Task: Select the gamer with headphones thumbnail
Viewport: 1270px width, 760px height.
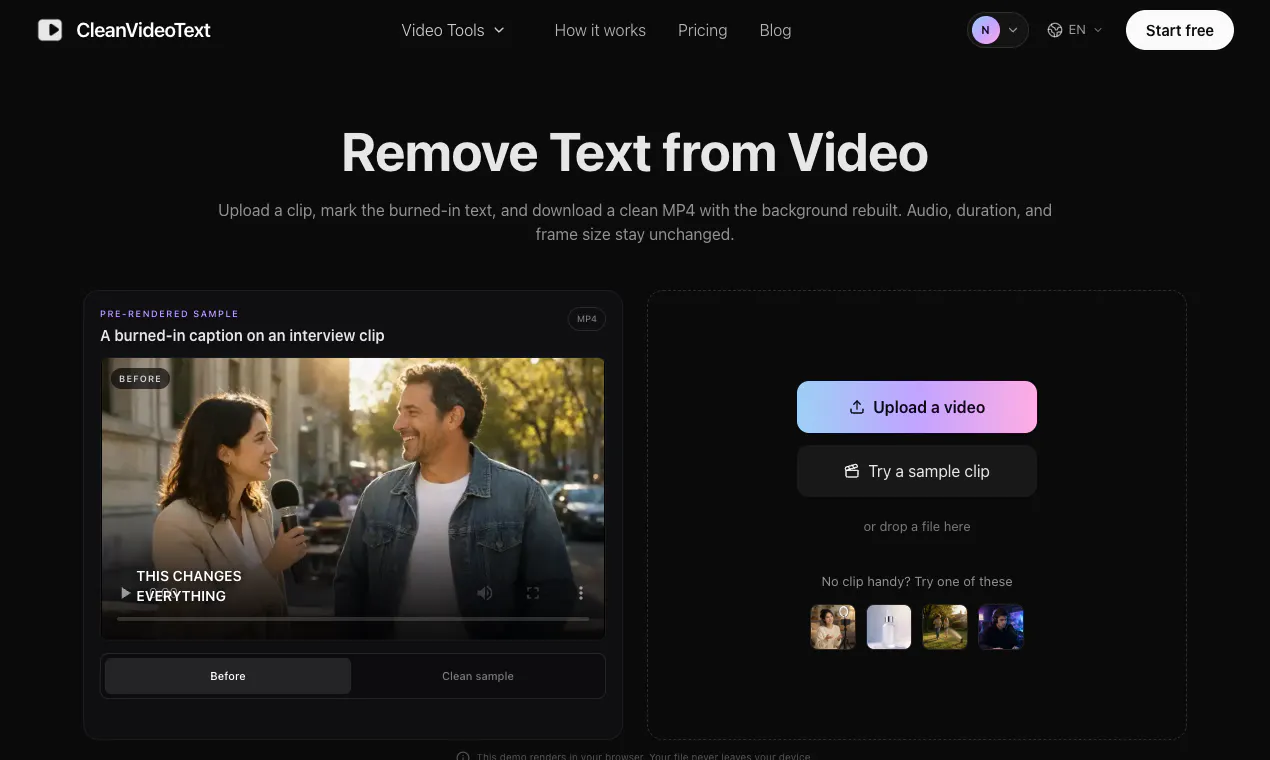Action: point(1001,627)
